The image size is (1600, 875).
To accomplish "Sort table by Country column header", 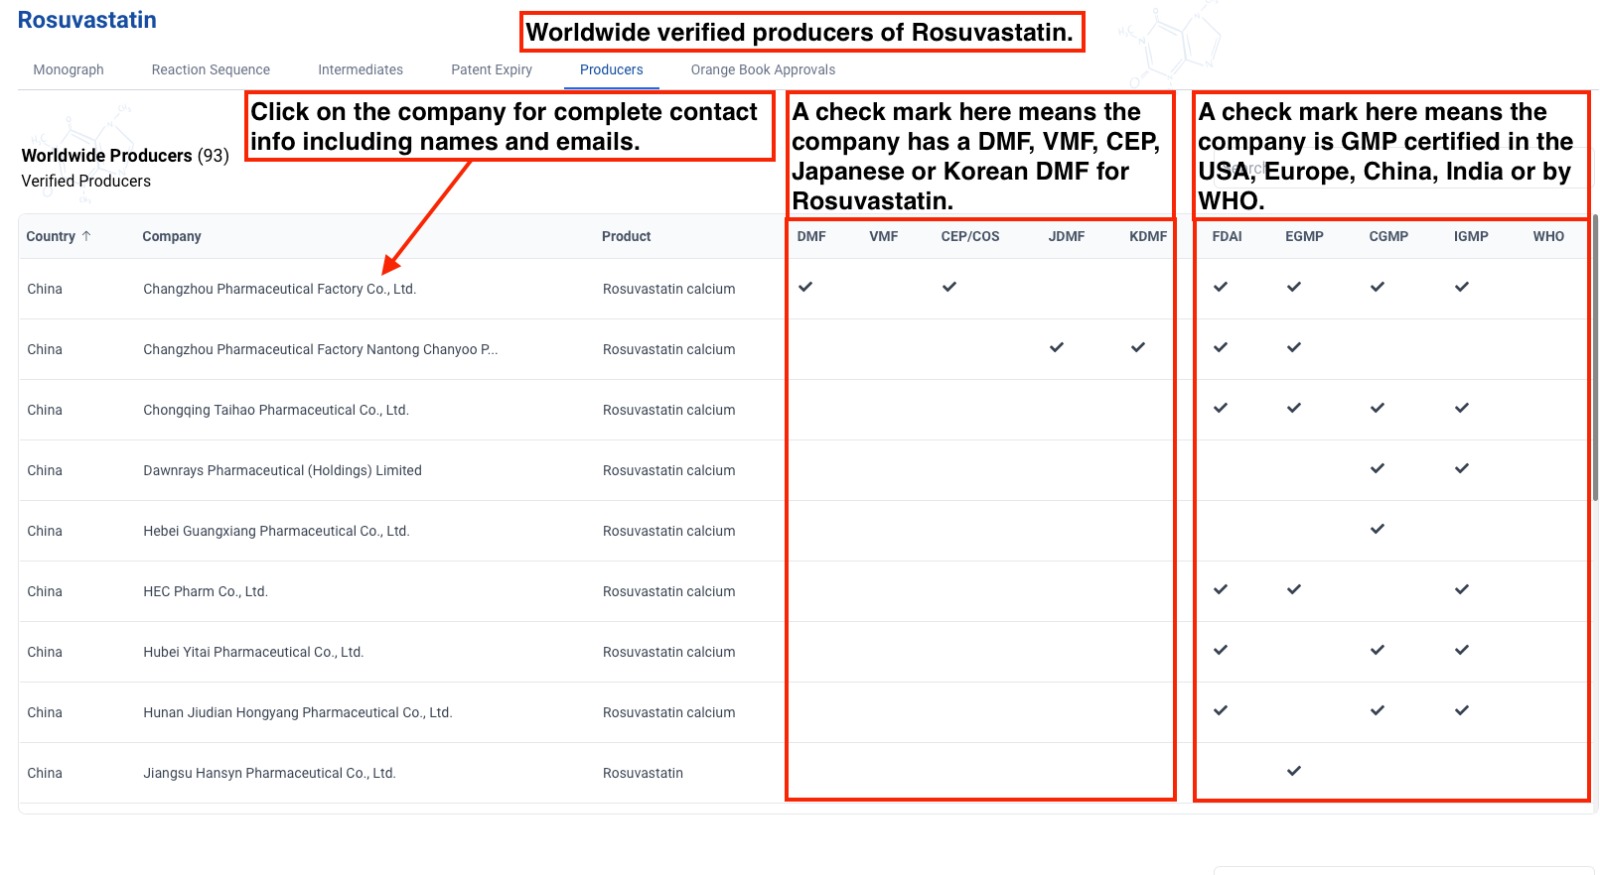I will click(50, 236).
